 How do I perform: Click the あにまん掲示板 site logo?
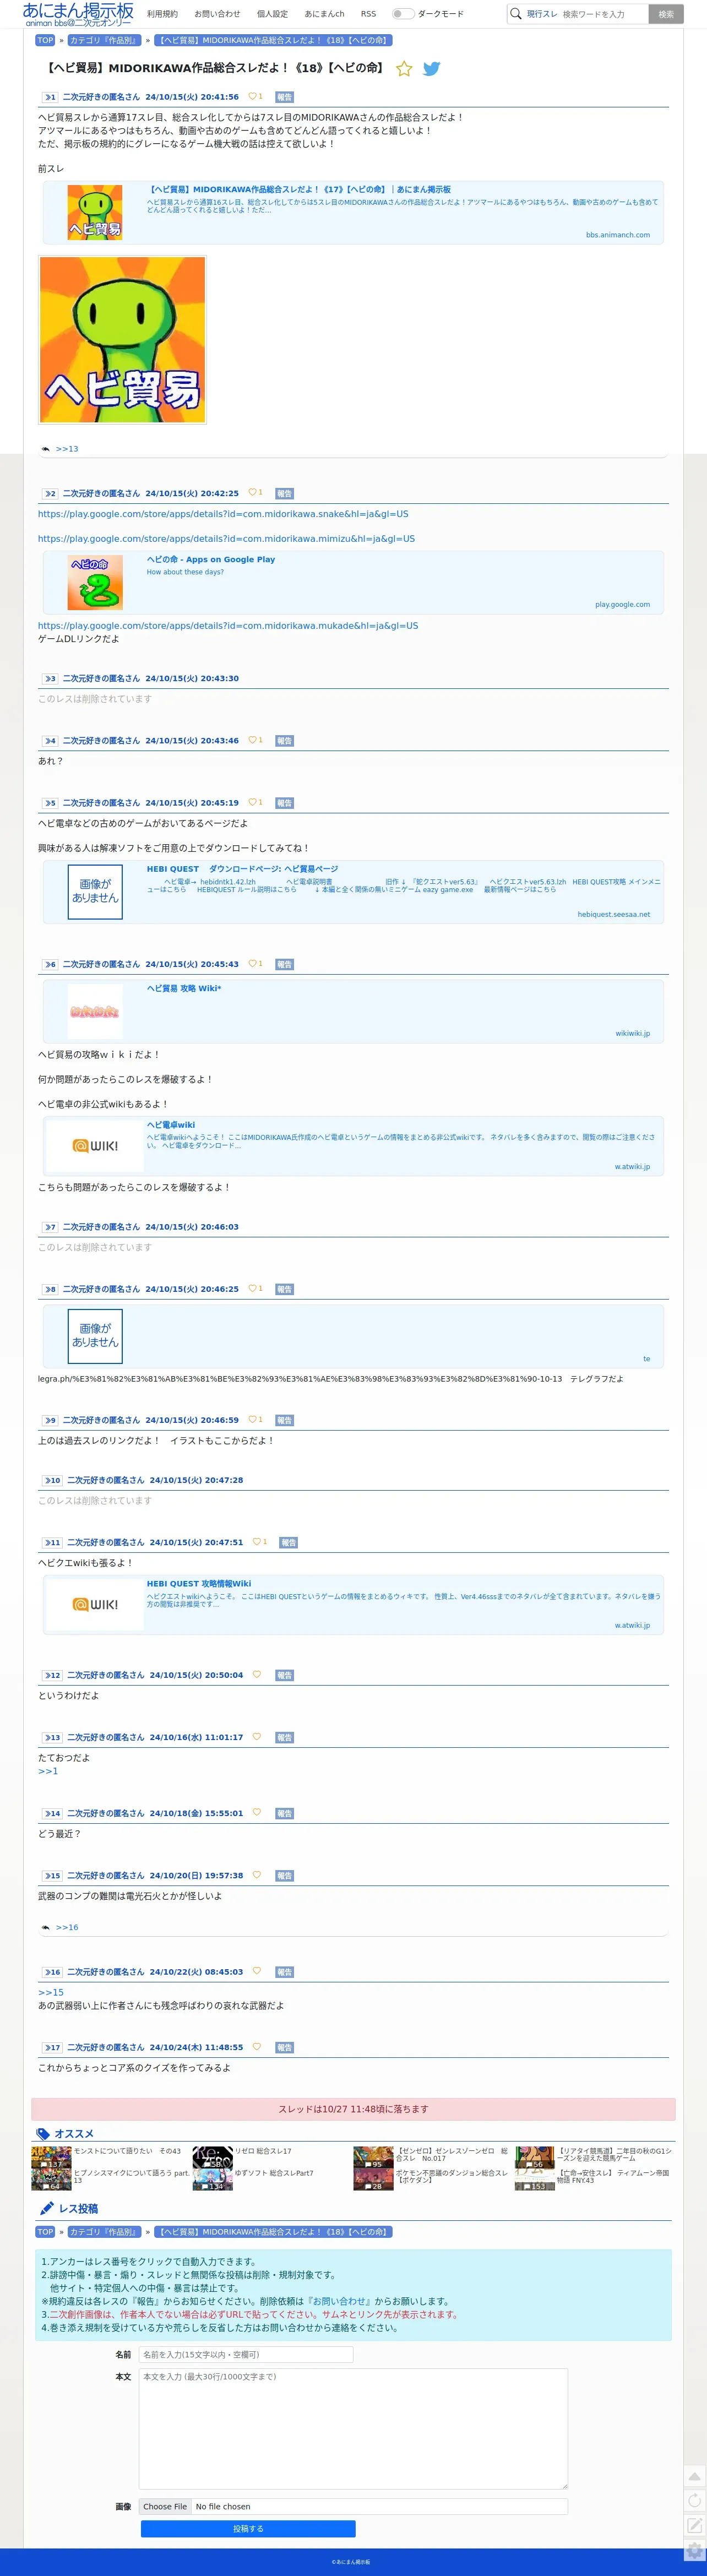click(x=78, y=14)
